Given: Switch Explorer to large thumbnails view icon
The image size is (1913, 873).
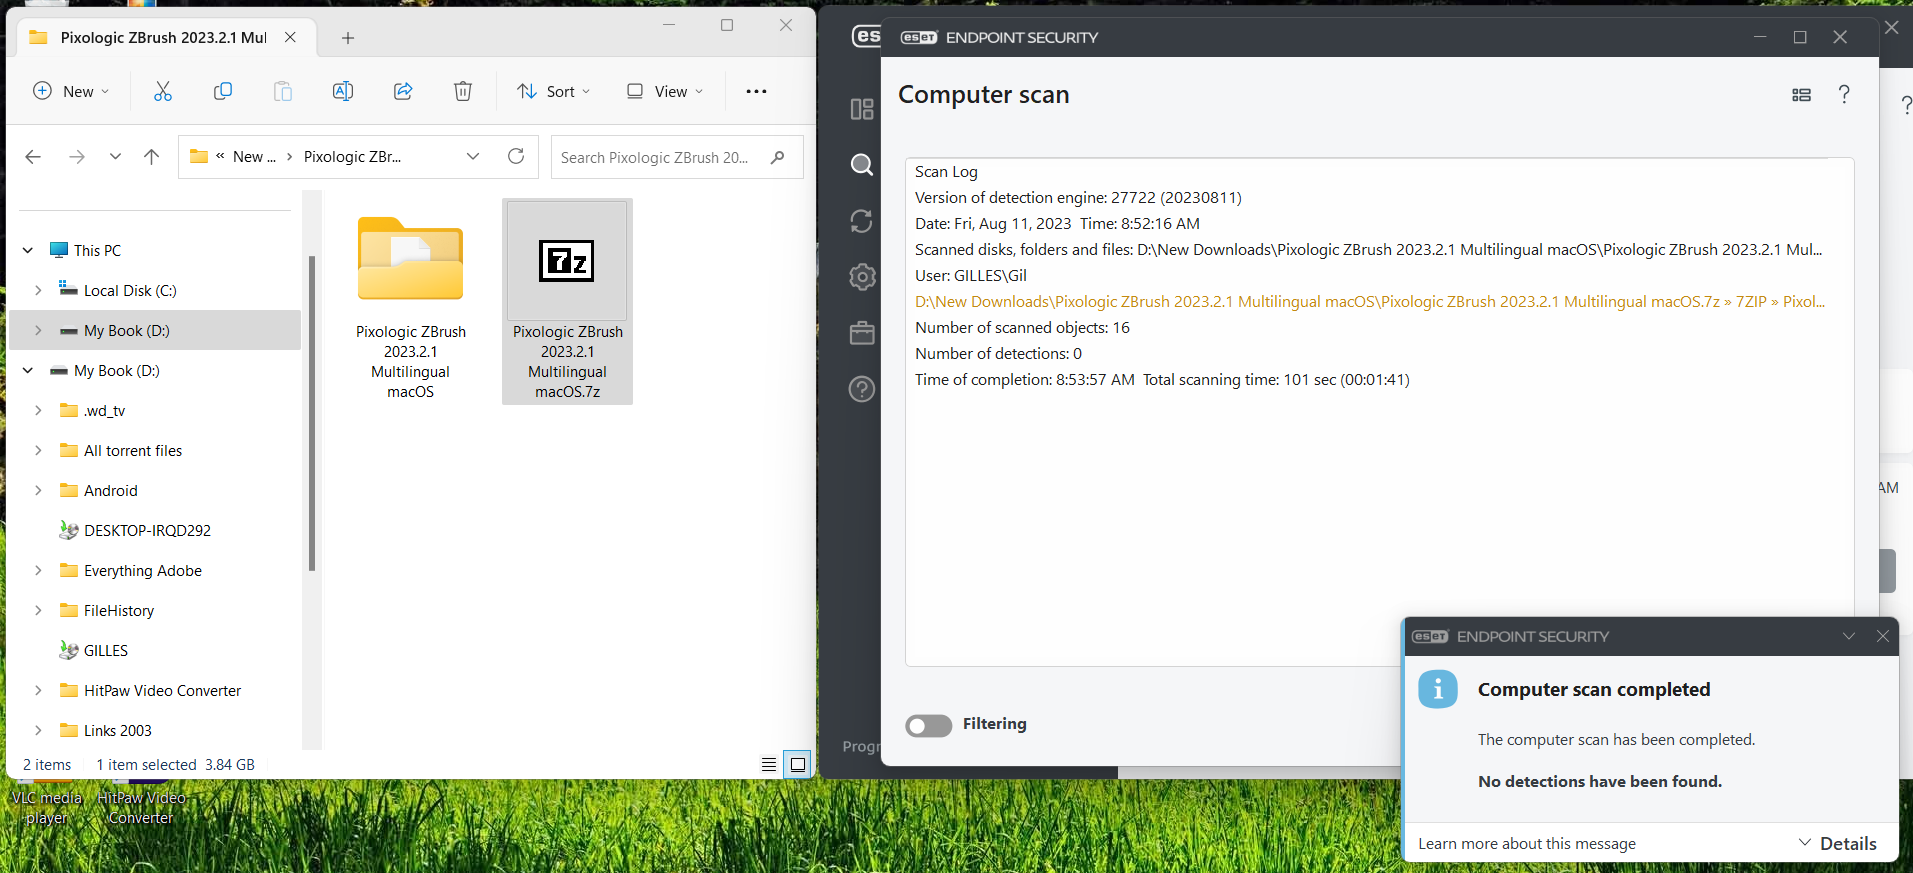Looking at the screenshot, I should pyautogui.click(x=798, y=765).
